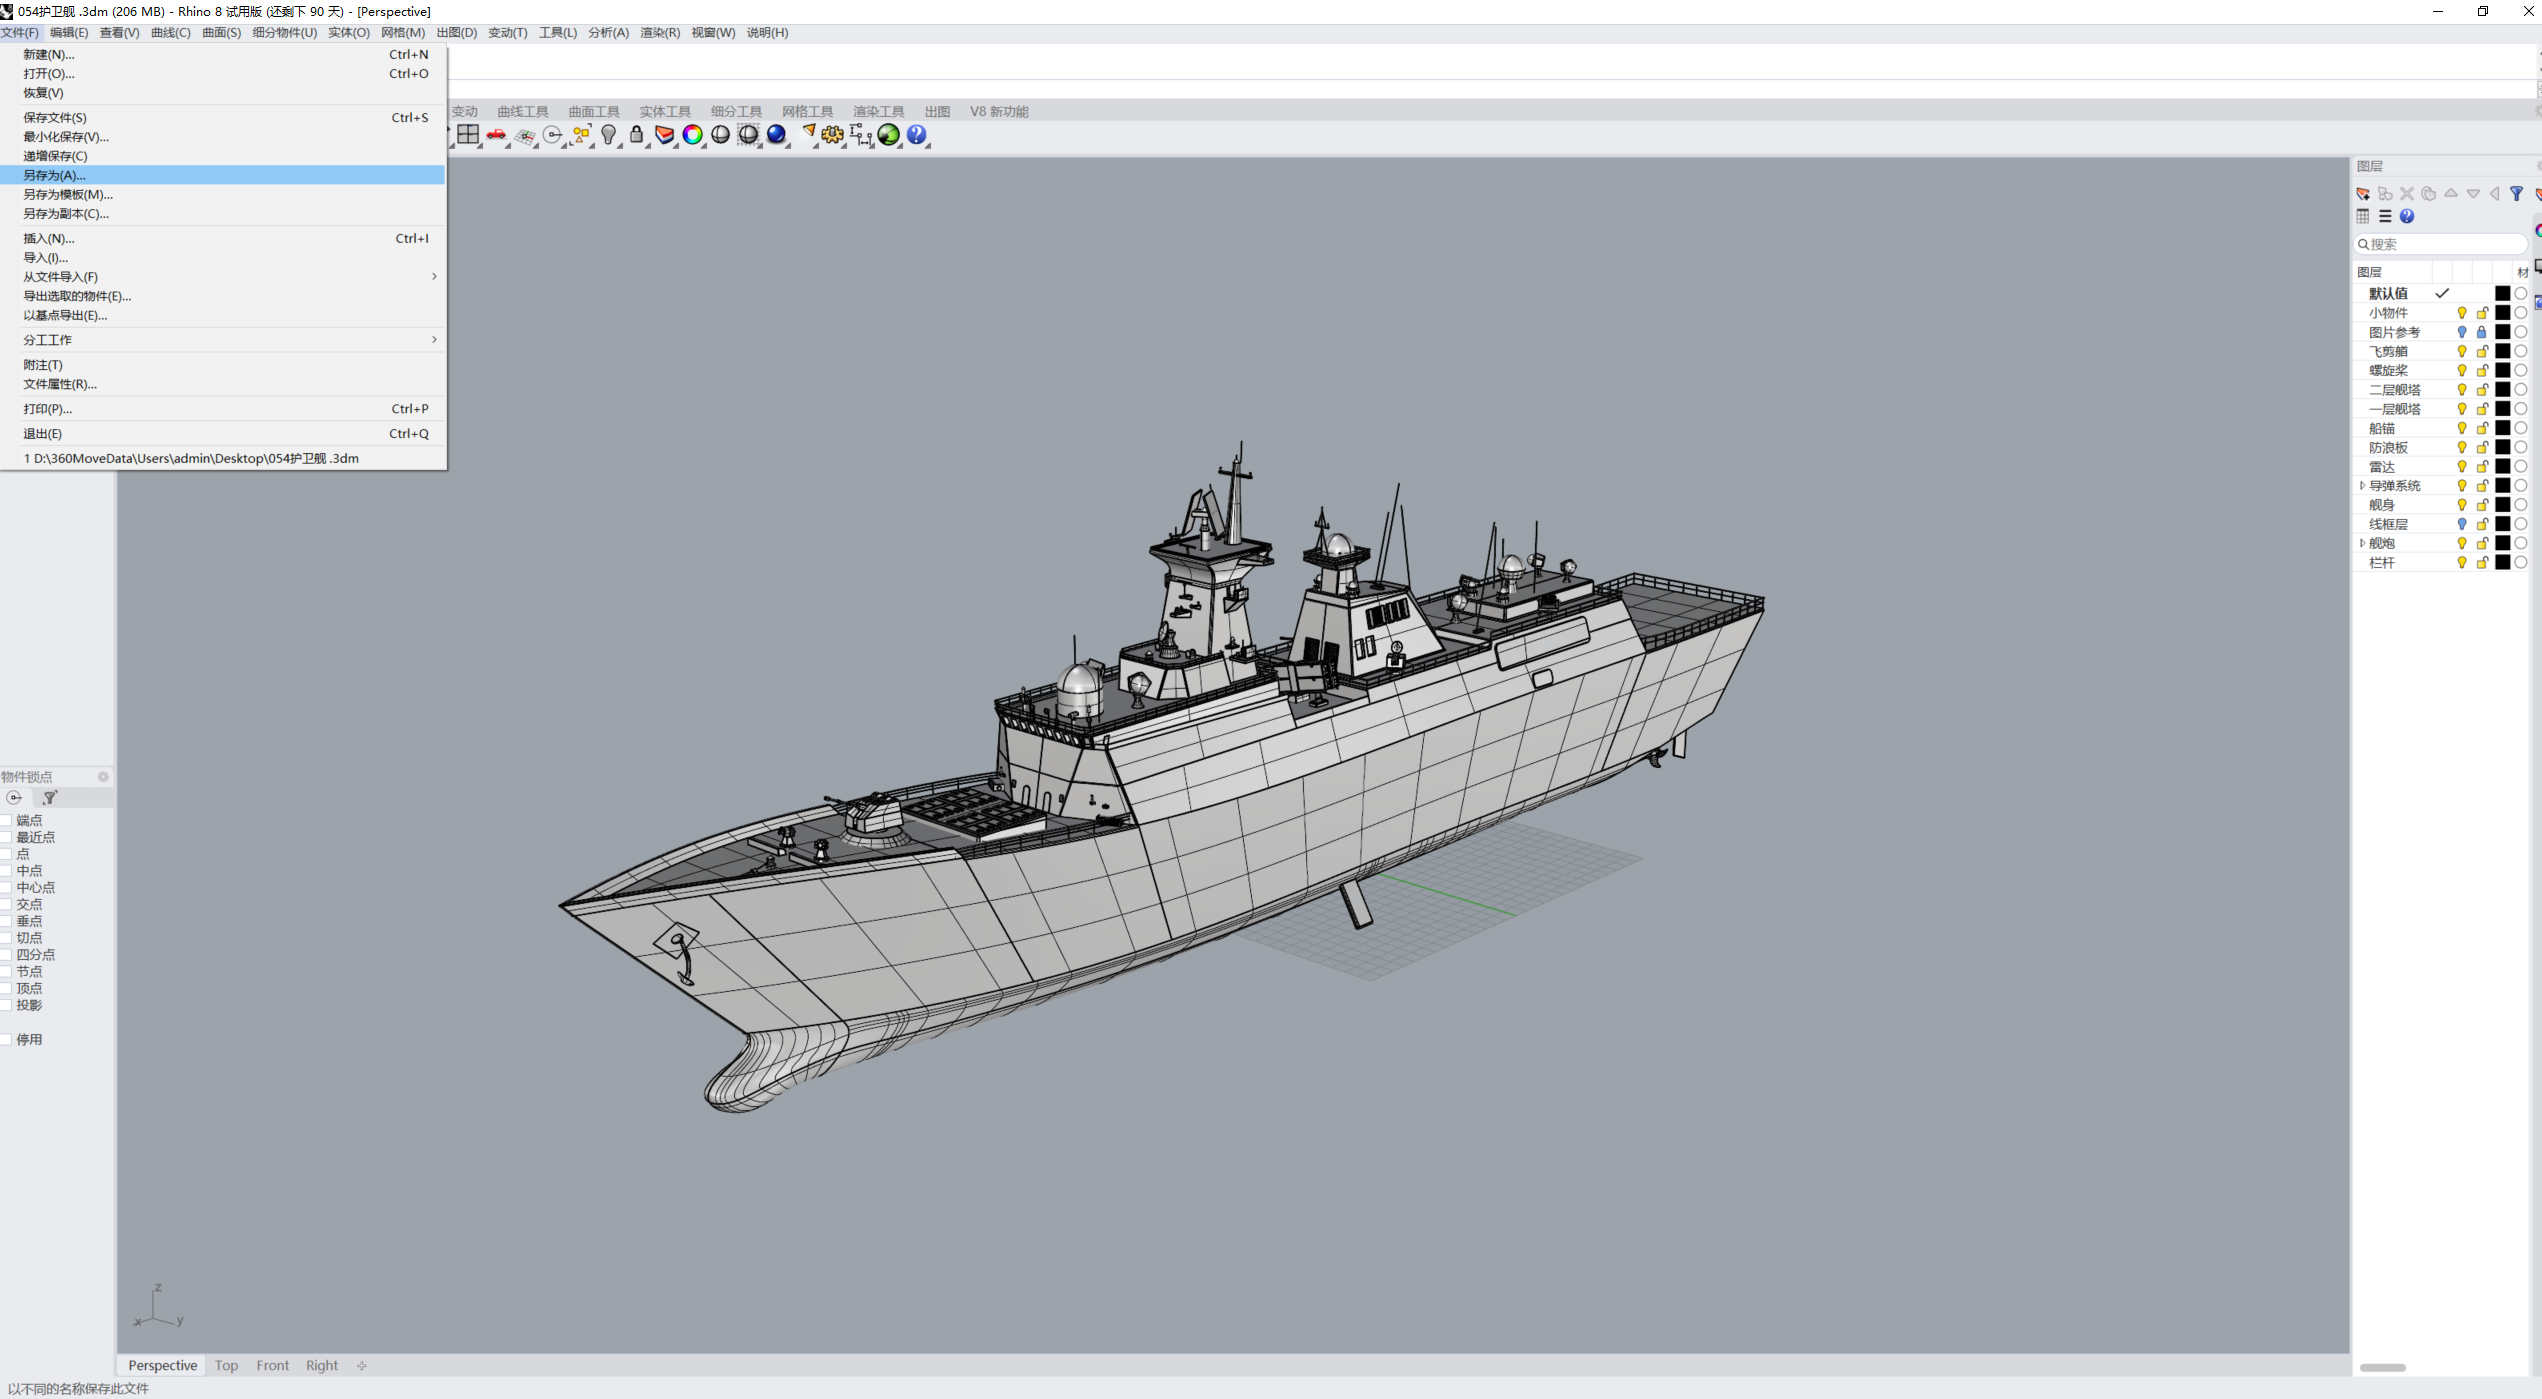This screenshot has height=1399, width=2542.
Task: Click the red car zoom-extents toolbar icon
Action: click(x=496, y=134)
